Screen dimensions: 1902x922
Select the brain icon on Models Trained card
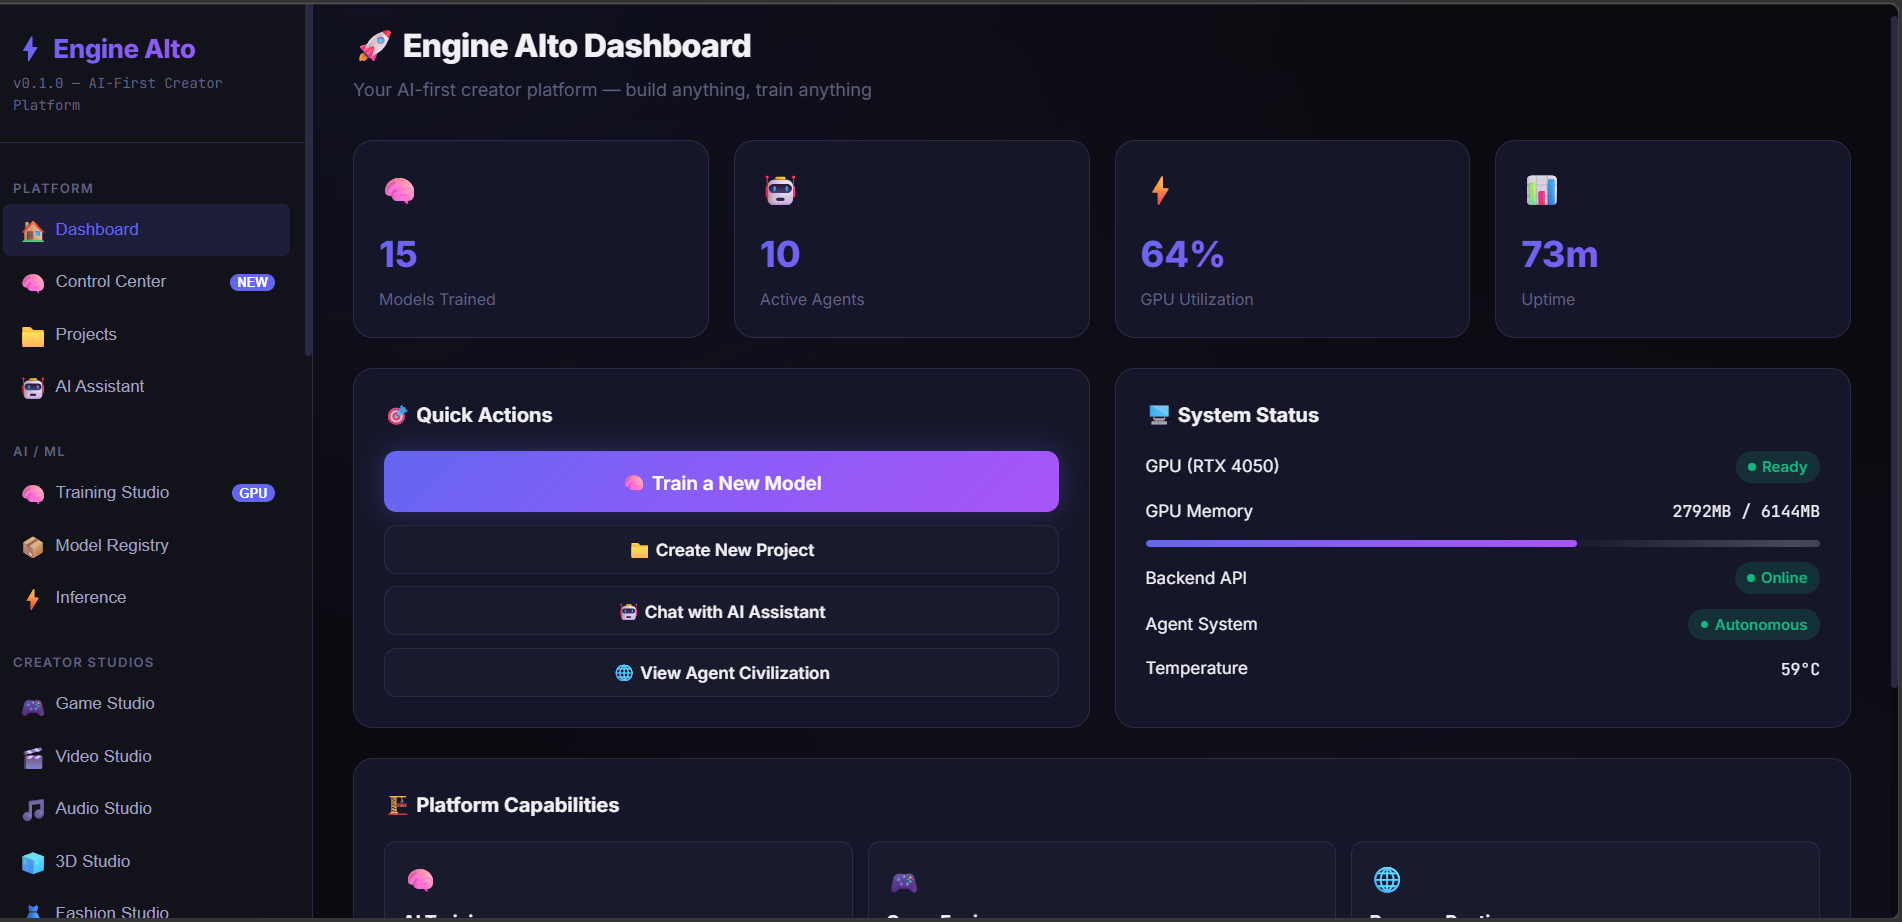pos(399,190)
